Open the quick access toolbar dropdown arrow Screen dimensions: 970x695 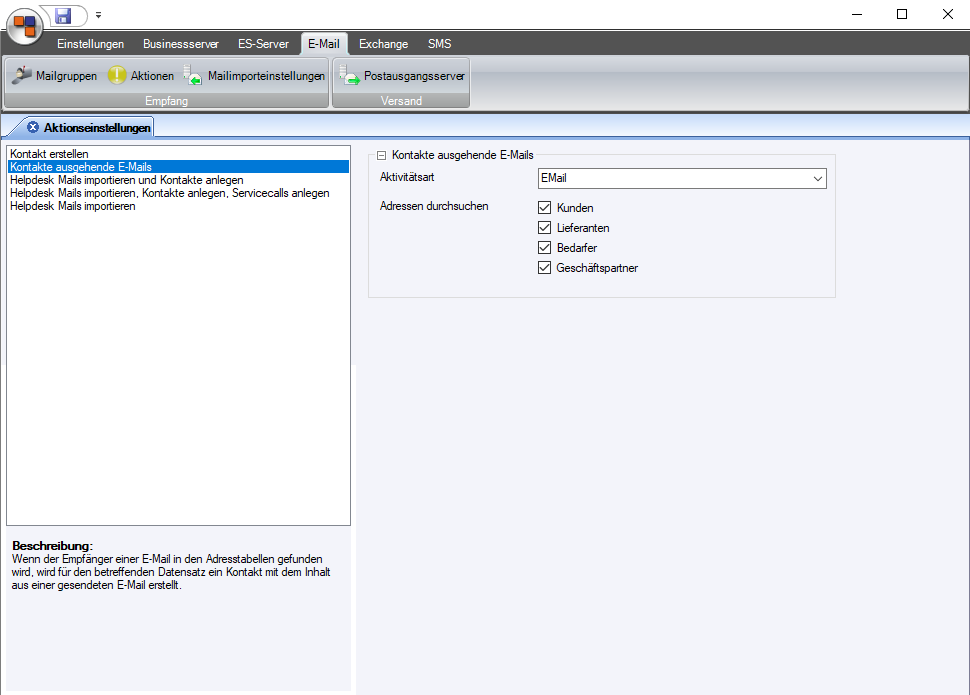(98, 16)
